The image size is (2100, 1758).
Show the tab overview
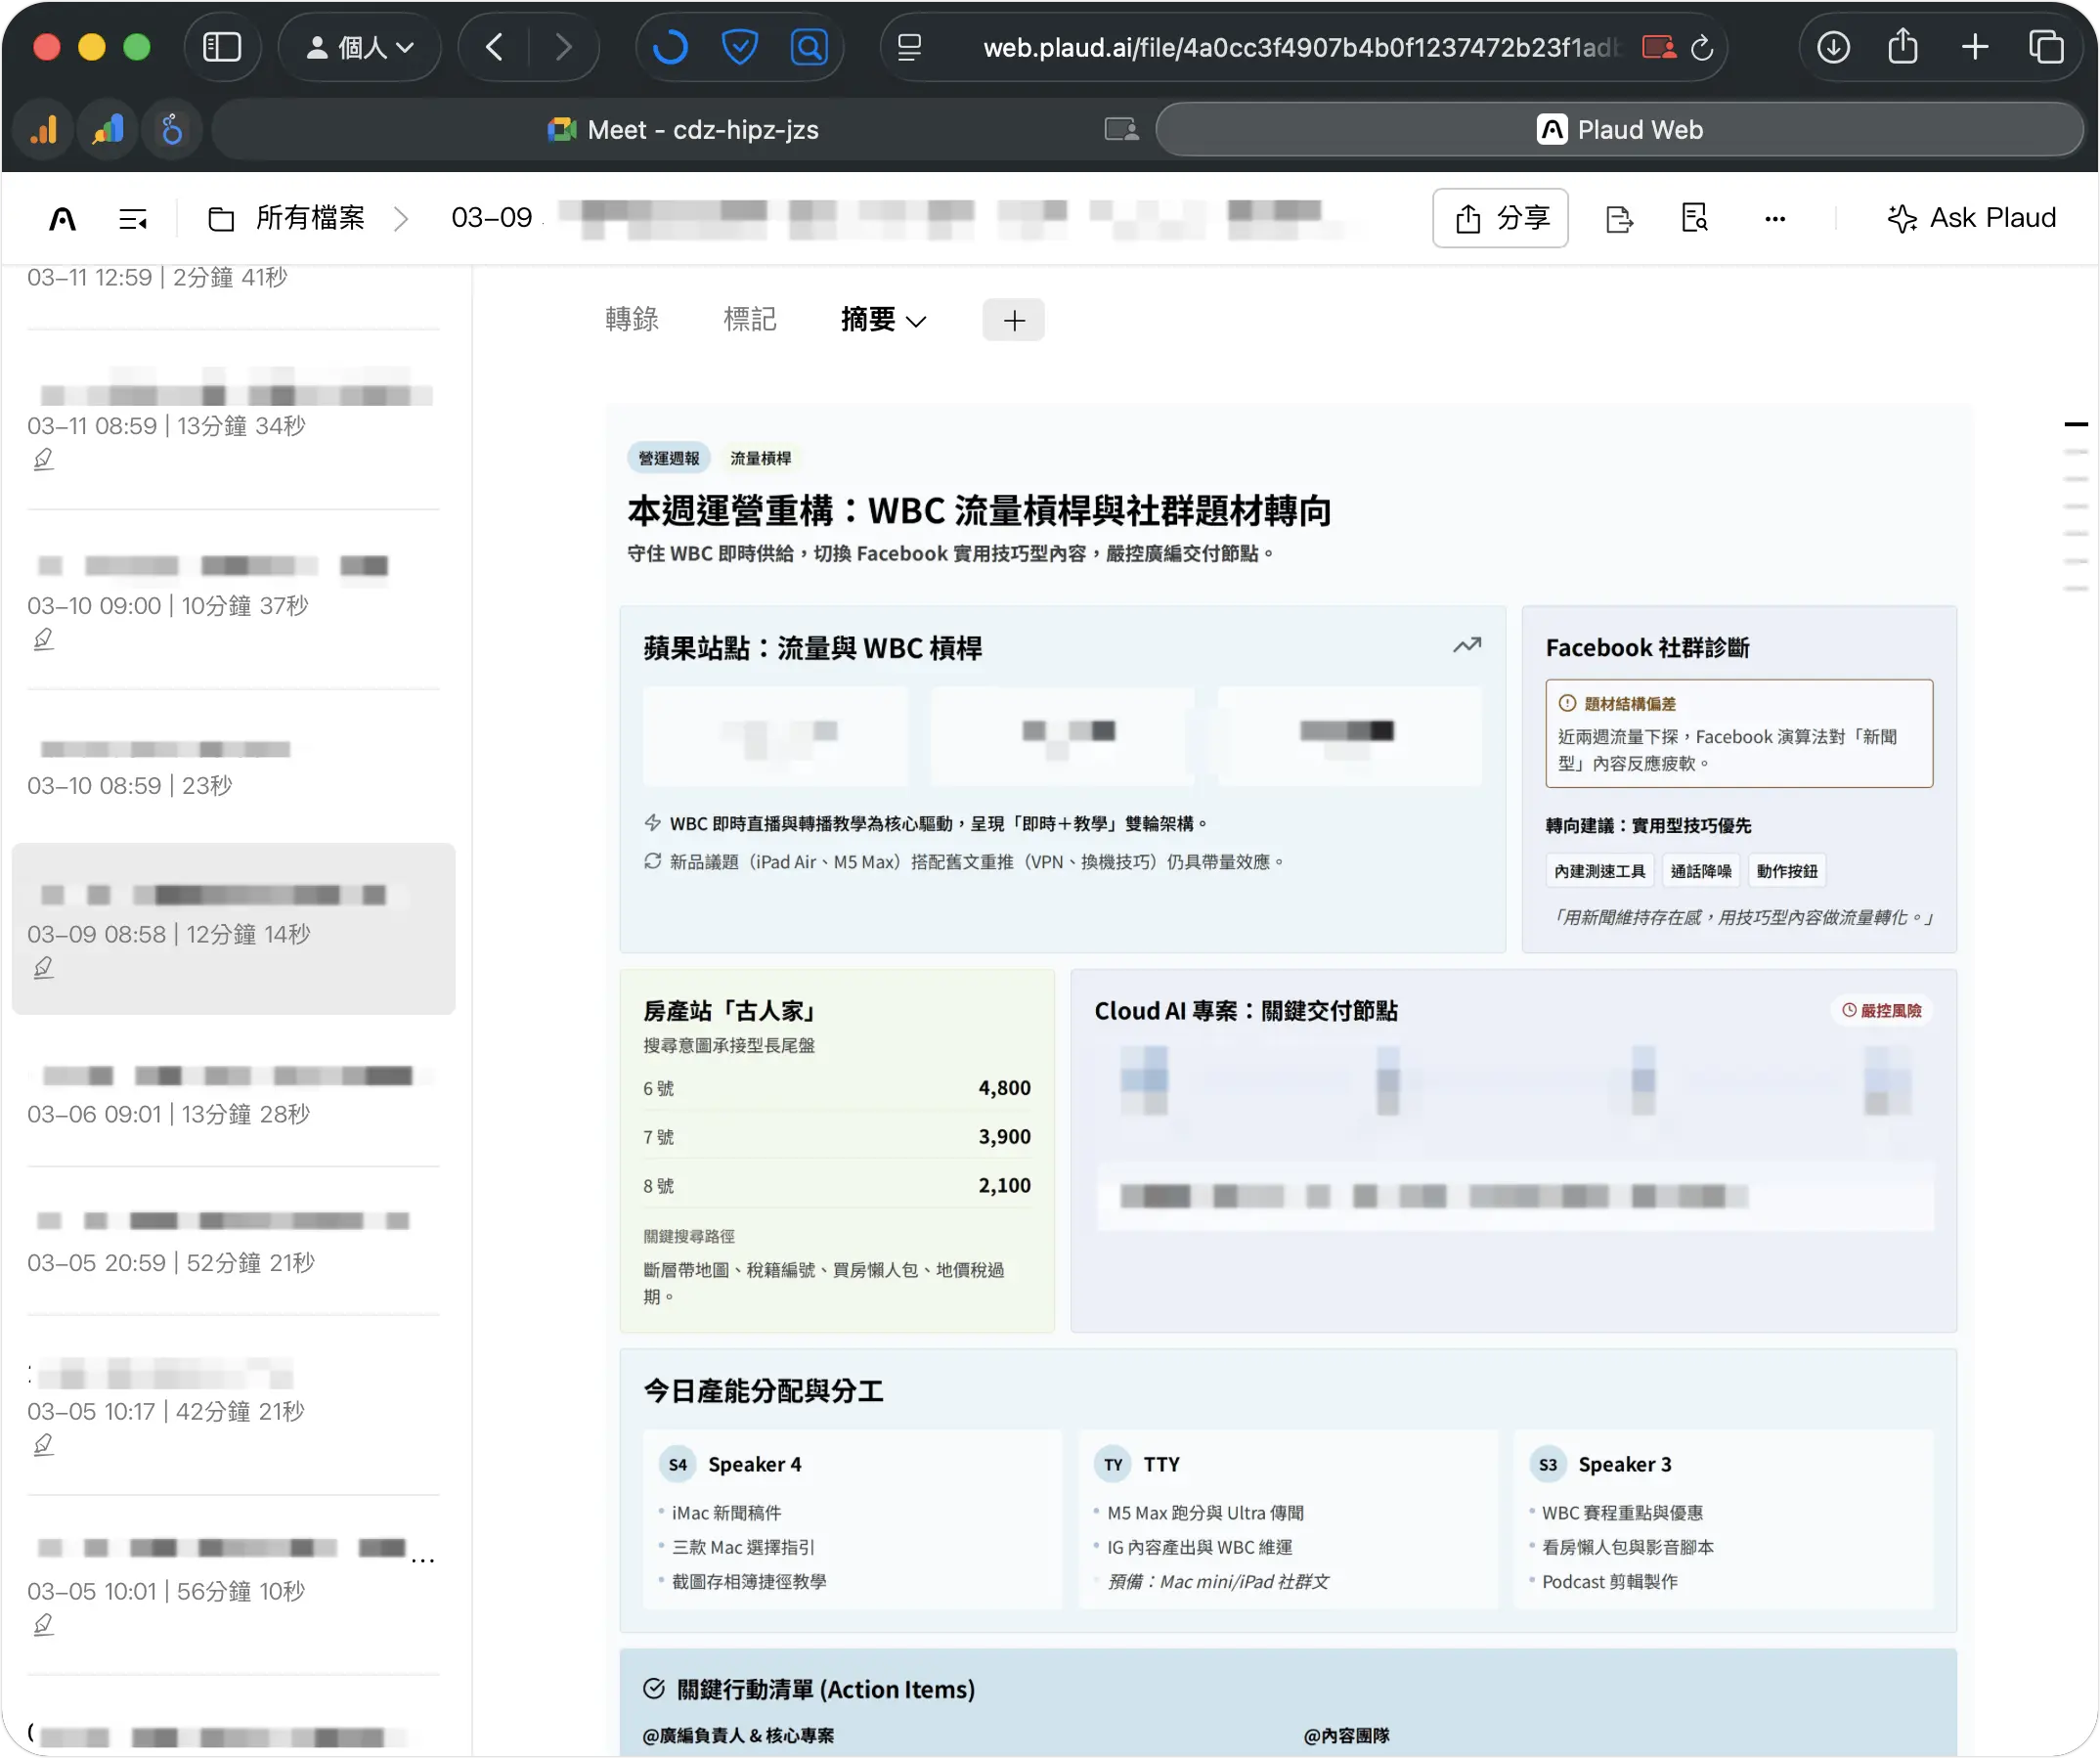pyautogui.click(x=2046, y=47)
